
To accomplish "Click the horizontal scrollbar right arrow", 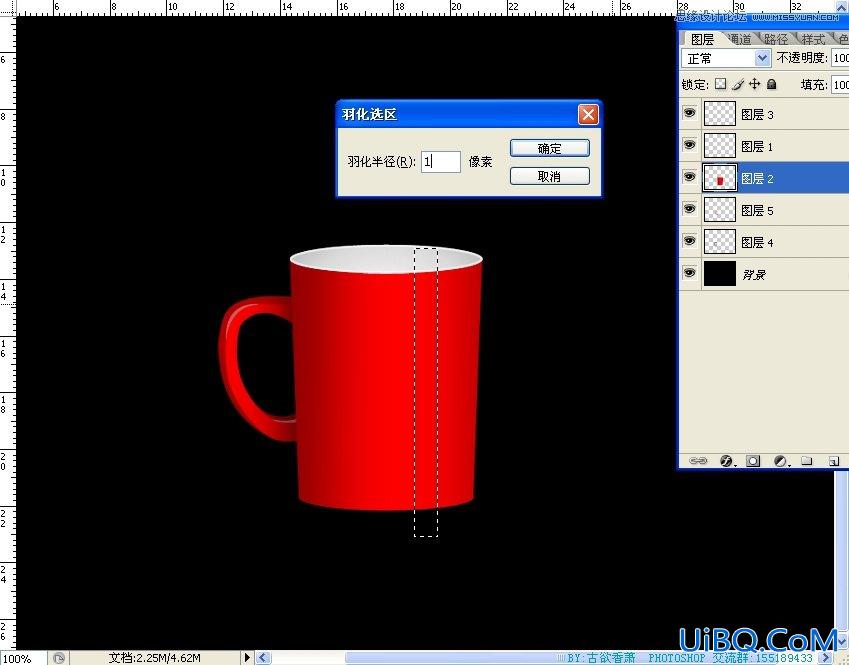I will (x=826, y=658).
